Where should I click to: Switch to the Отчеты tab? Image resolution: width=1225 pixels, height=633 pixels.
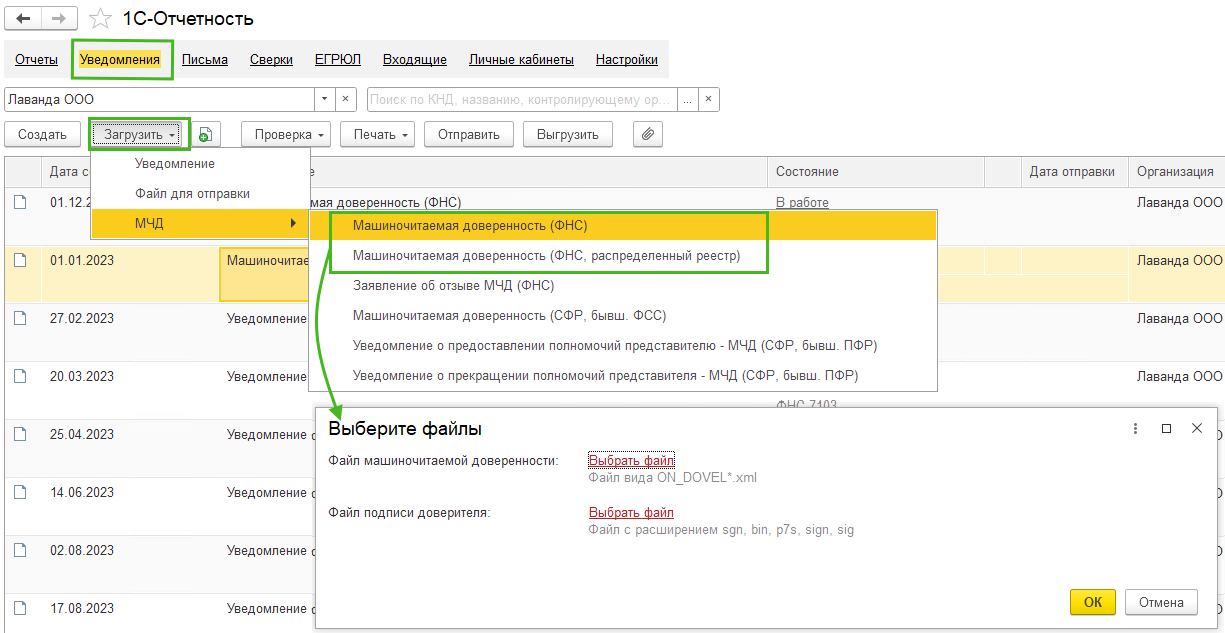36,60
